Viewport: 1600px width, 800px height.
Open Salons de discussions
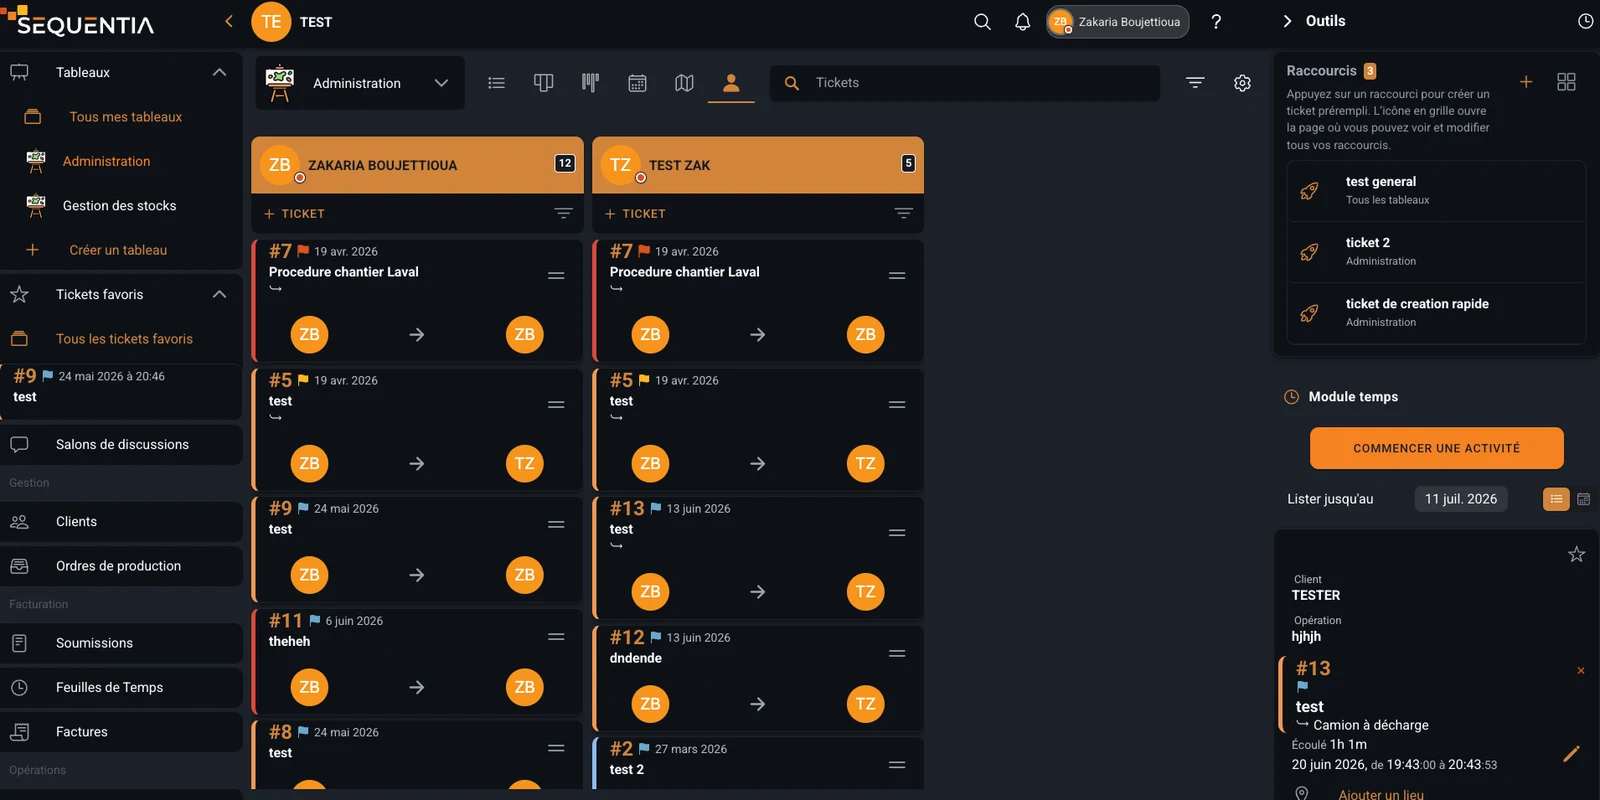click(121, 444)
